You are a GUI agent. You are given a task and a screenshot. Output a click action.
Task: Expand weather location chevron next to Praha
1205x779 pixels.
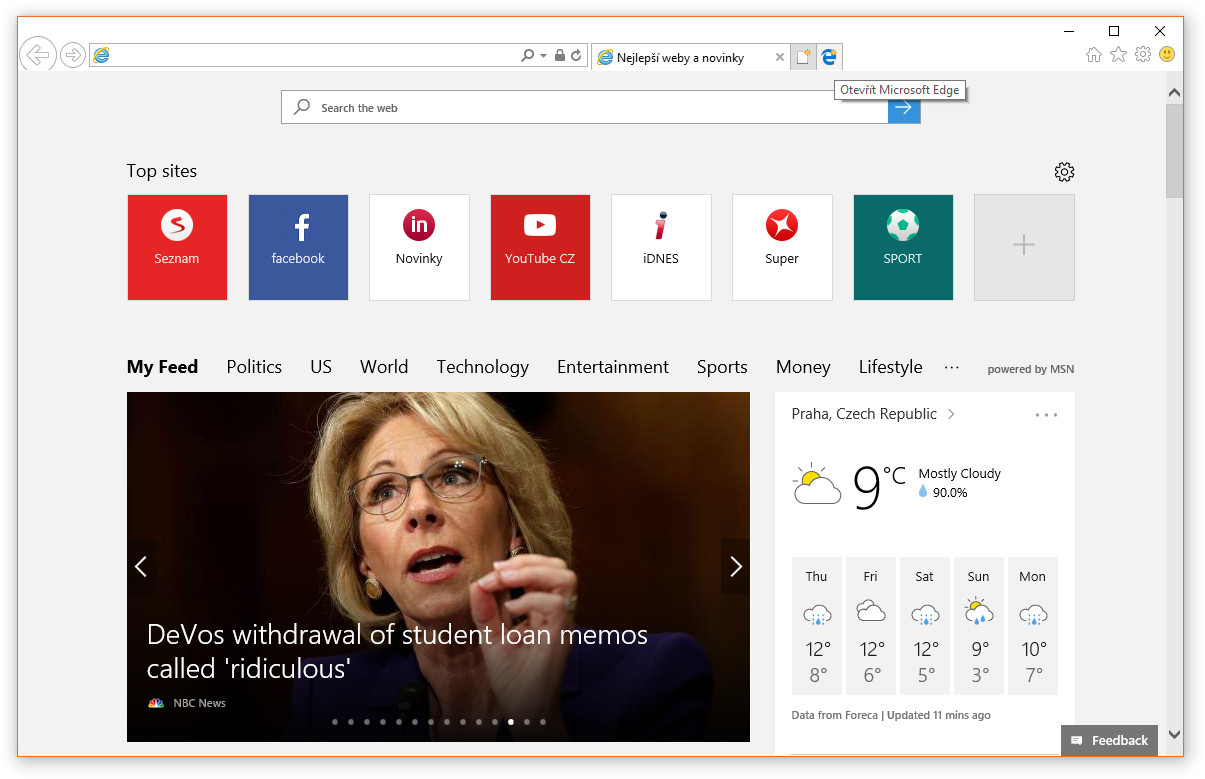click(951, 414)
